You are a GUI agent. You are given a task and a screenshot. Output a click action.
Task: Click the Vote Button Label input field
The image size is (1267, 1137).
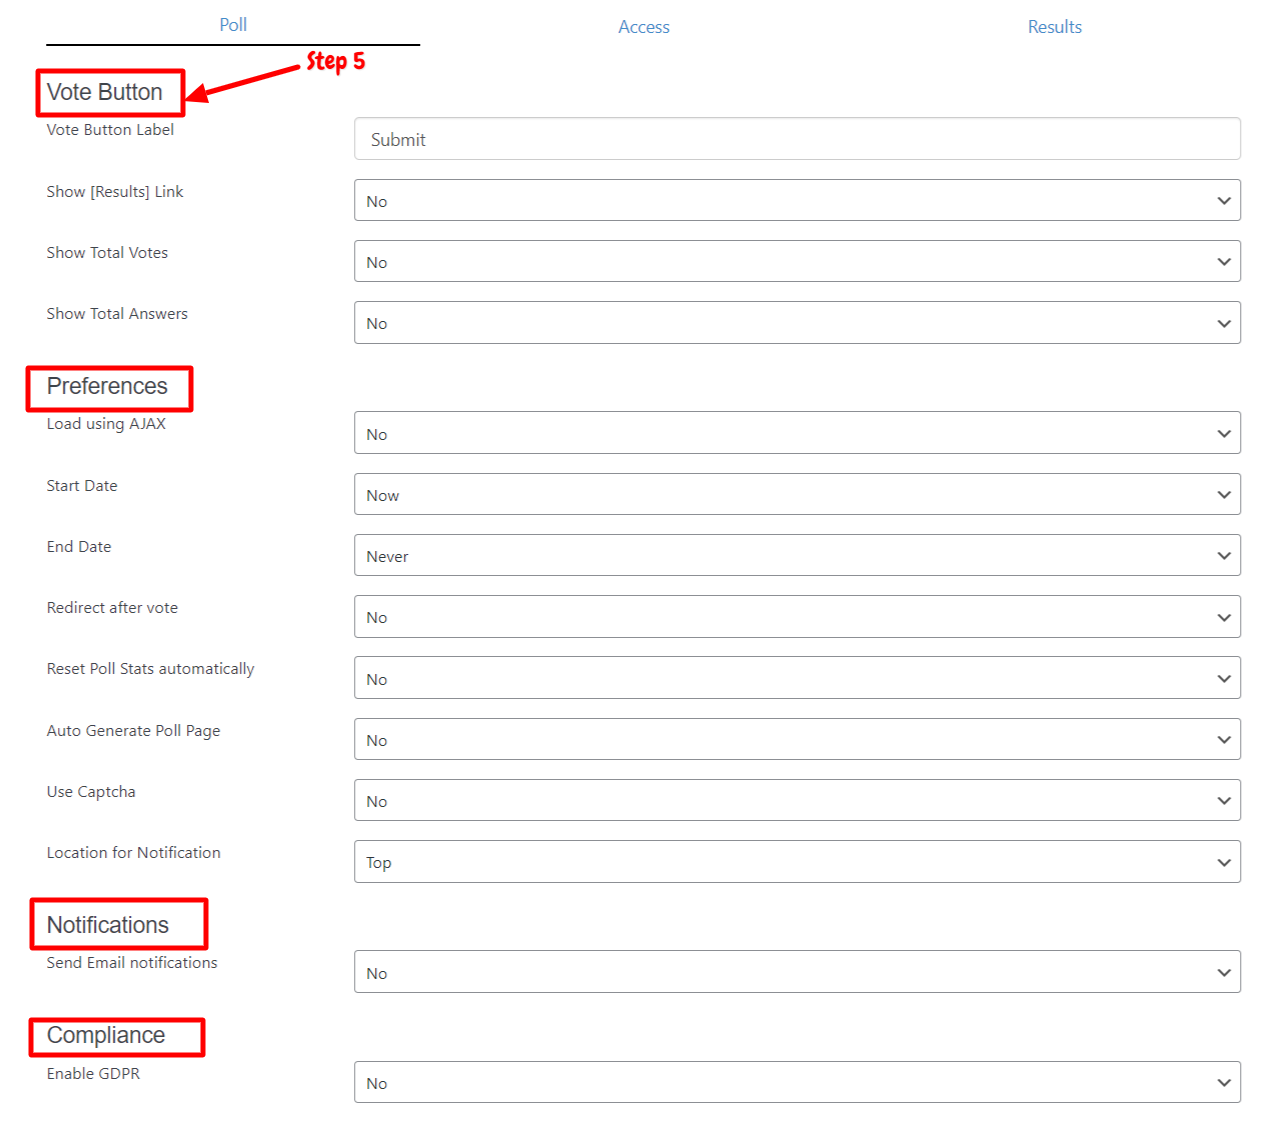pyautogui.click(x=797, y=139)
